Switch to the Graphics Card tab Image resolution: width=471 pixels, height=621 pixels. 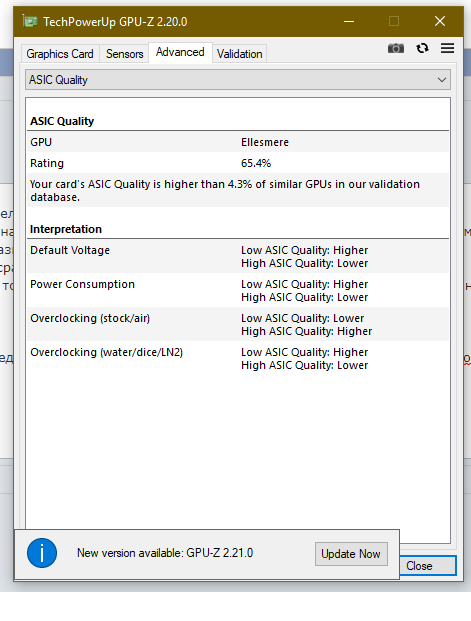point(60,54)
